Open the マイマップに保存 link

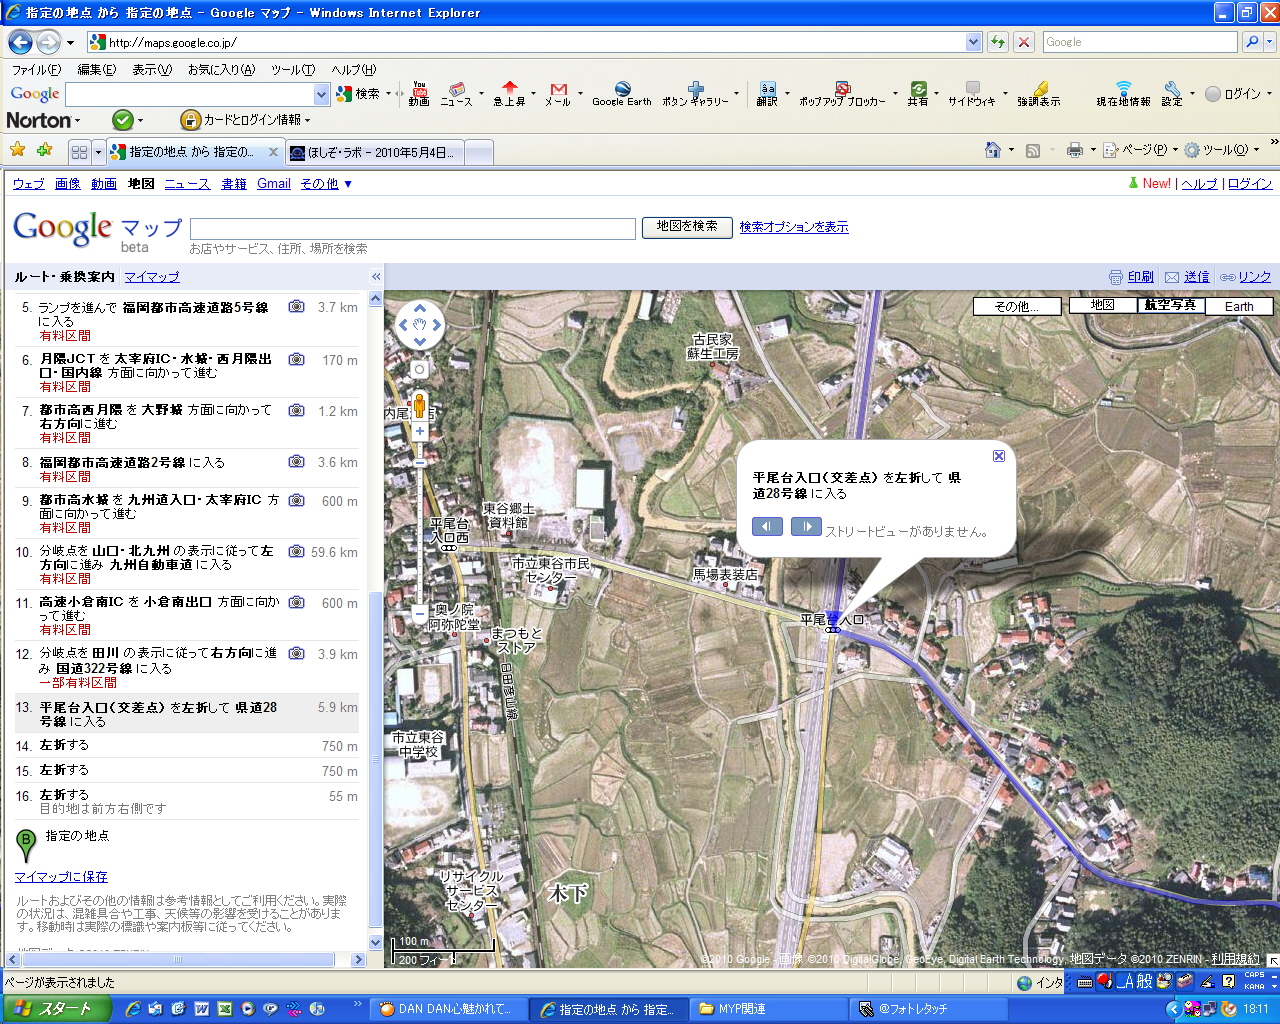pos(61,877)
